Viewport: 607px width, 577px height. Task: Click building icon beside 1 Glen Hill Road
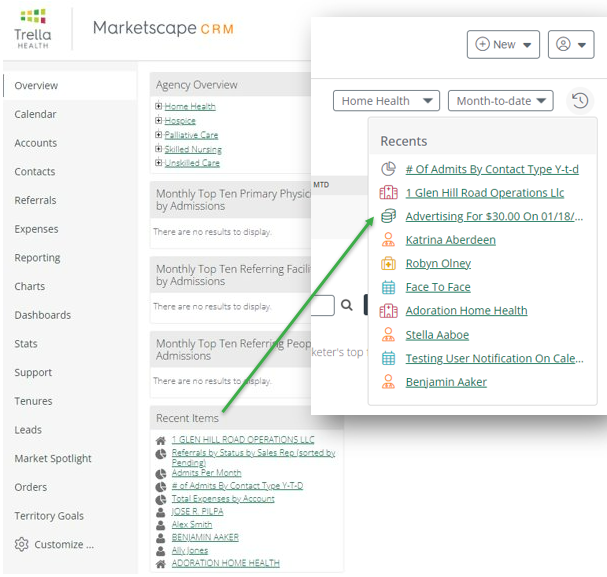pos(388,192)
